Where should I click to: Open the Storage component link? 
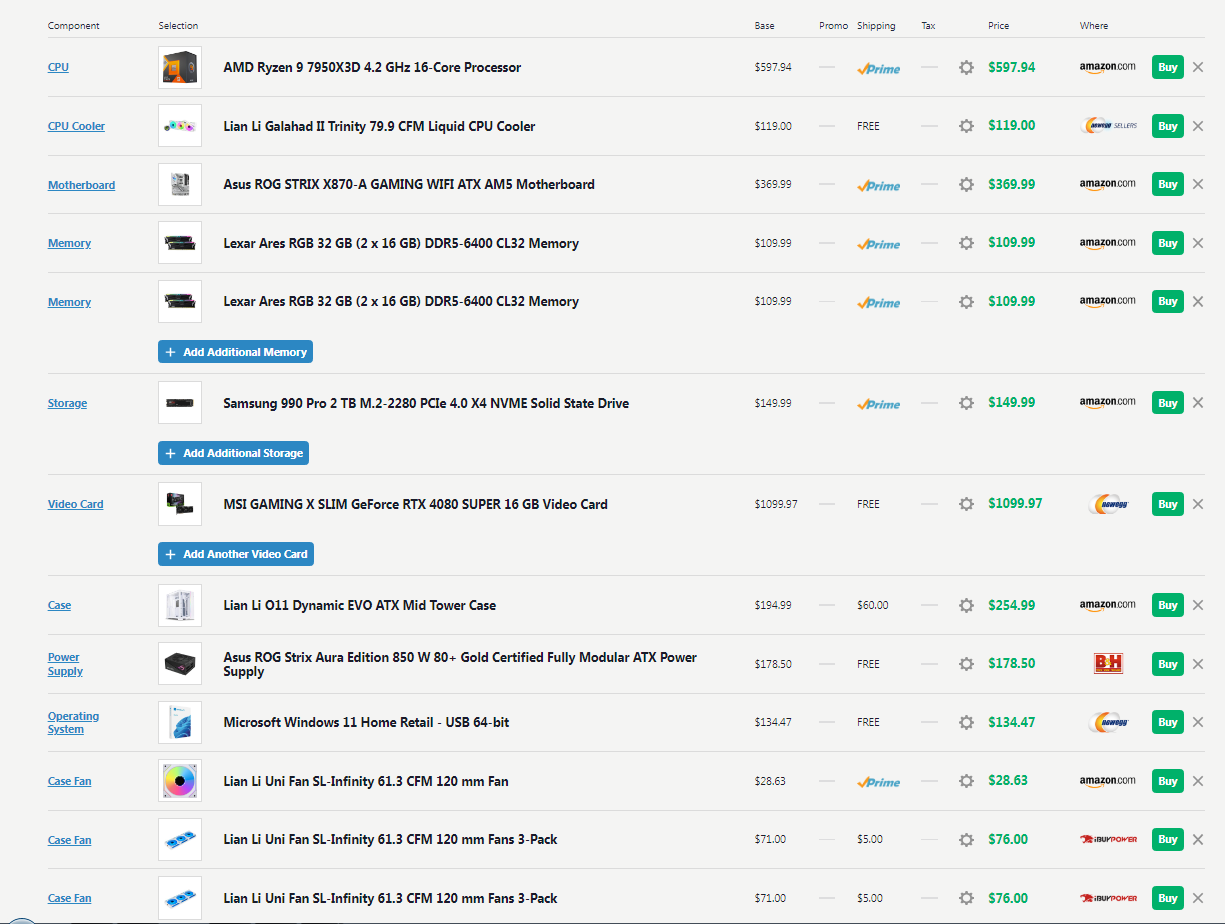click(x=67, y=403)
